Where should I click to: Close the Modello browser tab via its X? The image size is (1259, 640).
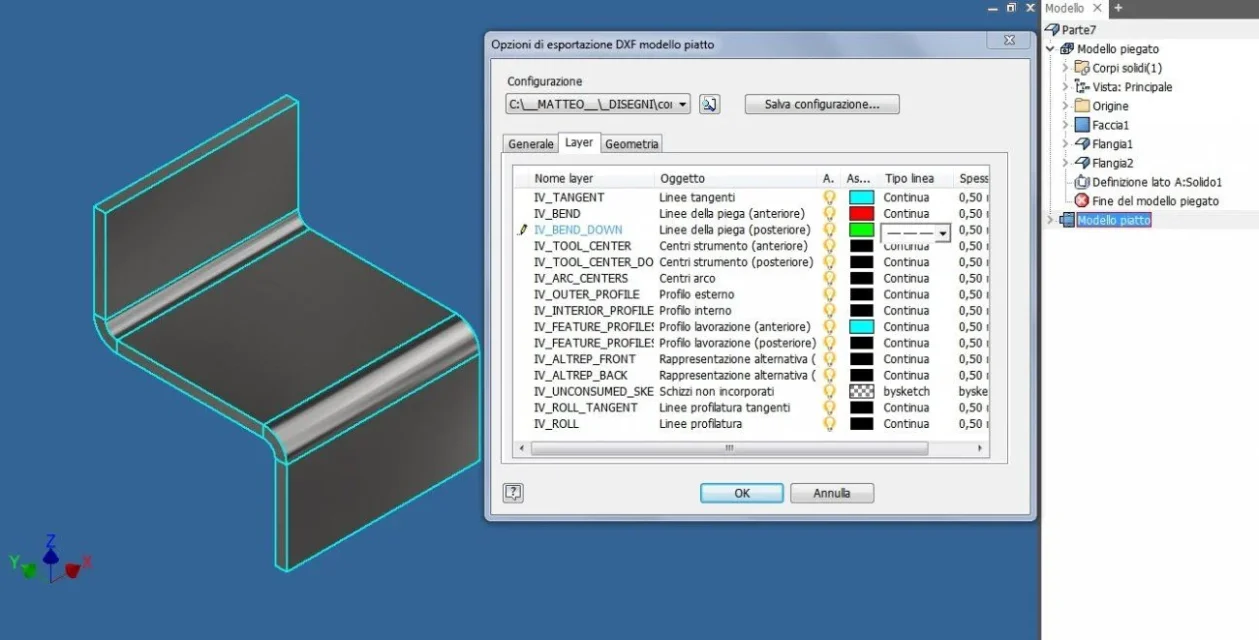(1099, 8)
